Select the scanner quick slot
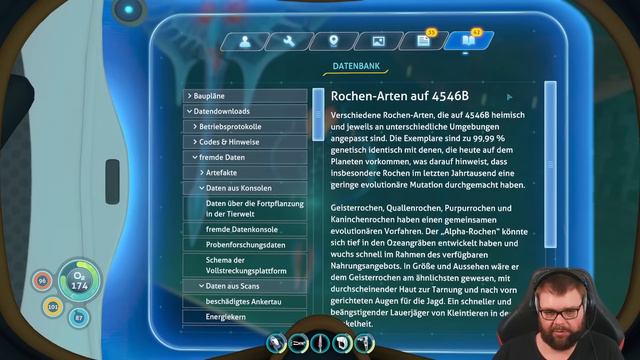The height and width of the screenshot is (360, 640). pos(342,344)
